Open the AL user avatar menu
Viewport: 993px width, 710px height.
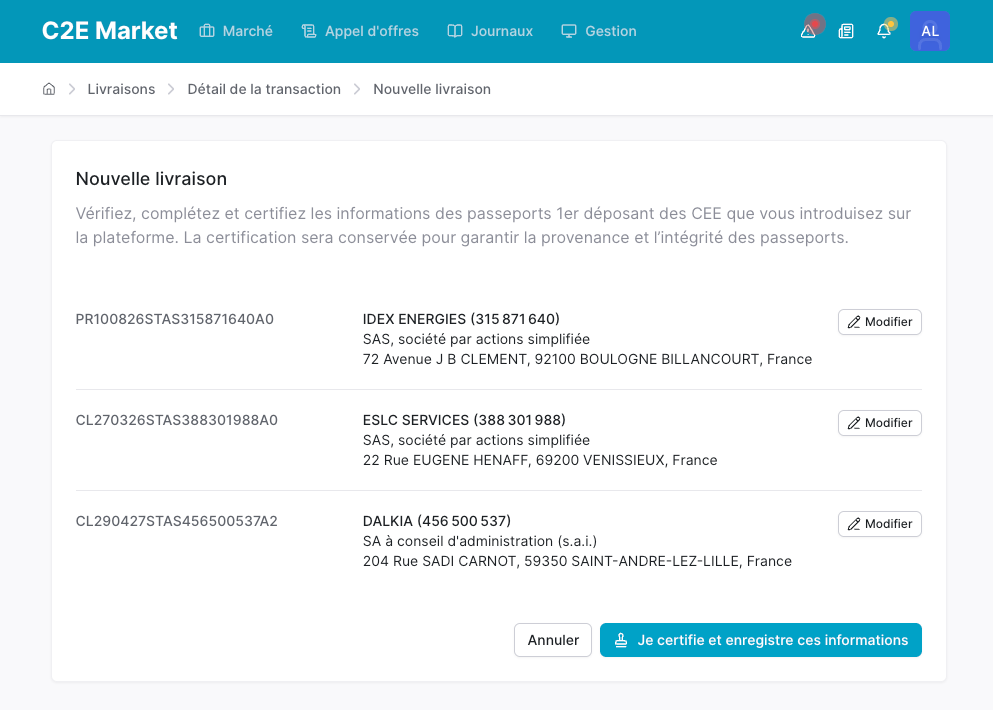pos(930,31)
